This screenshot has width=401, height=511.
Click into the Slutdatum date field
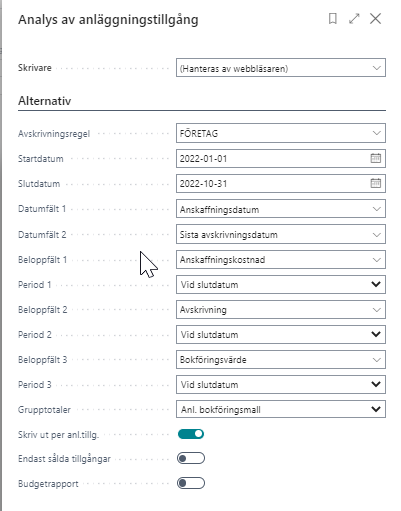[x=273, y=183]
